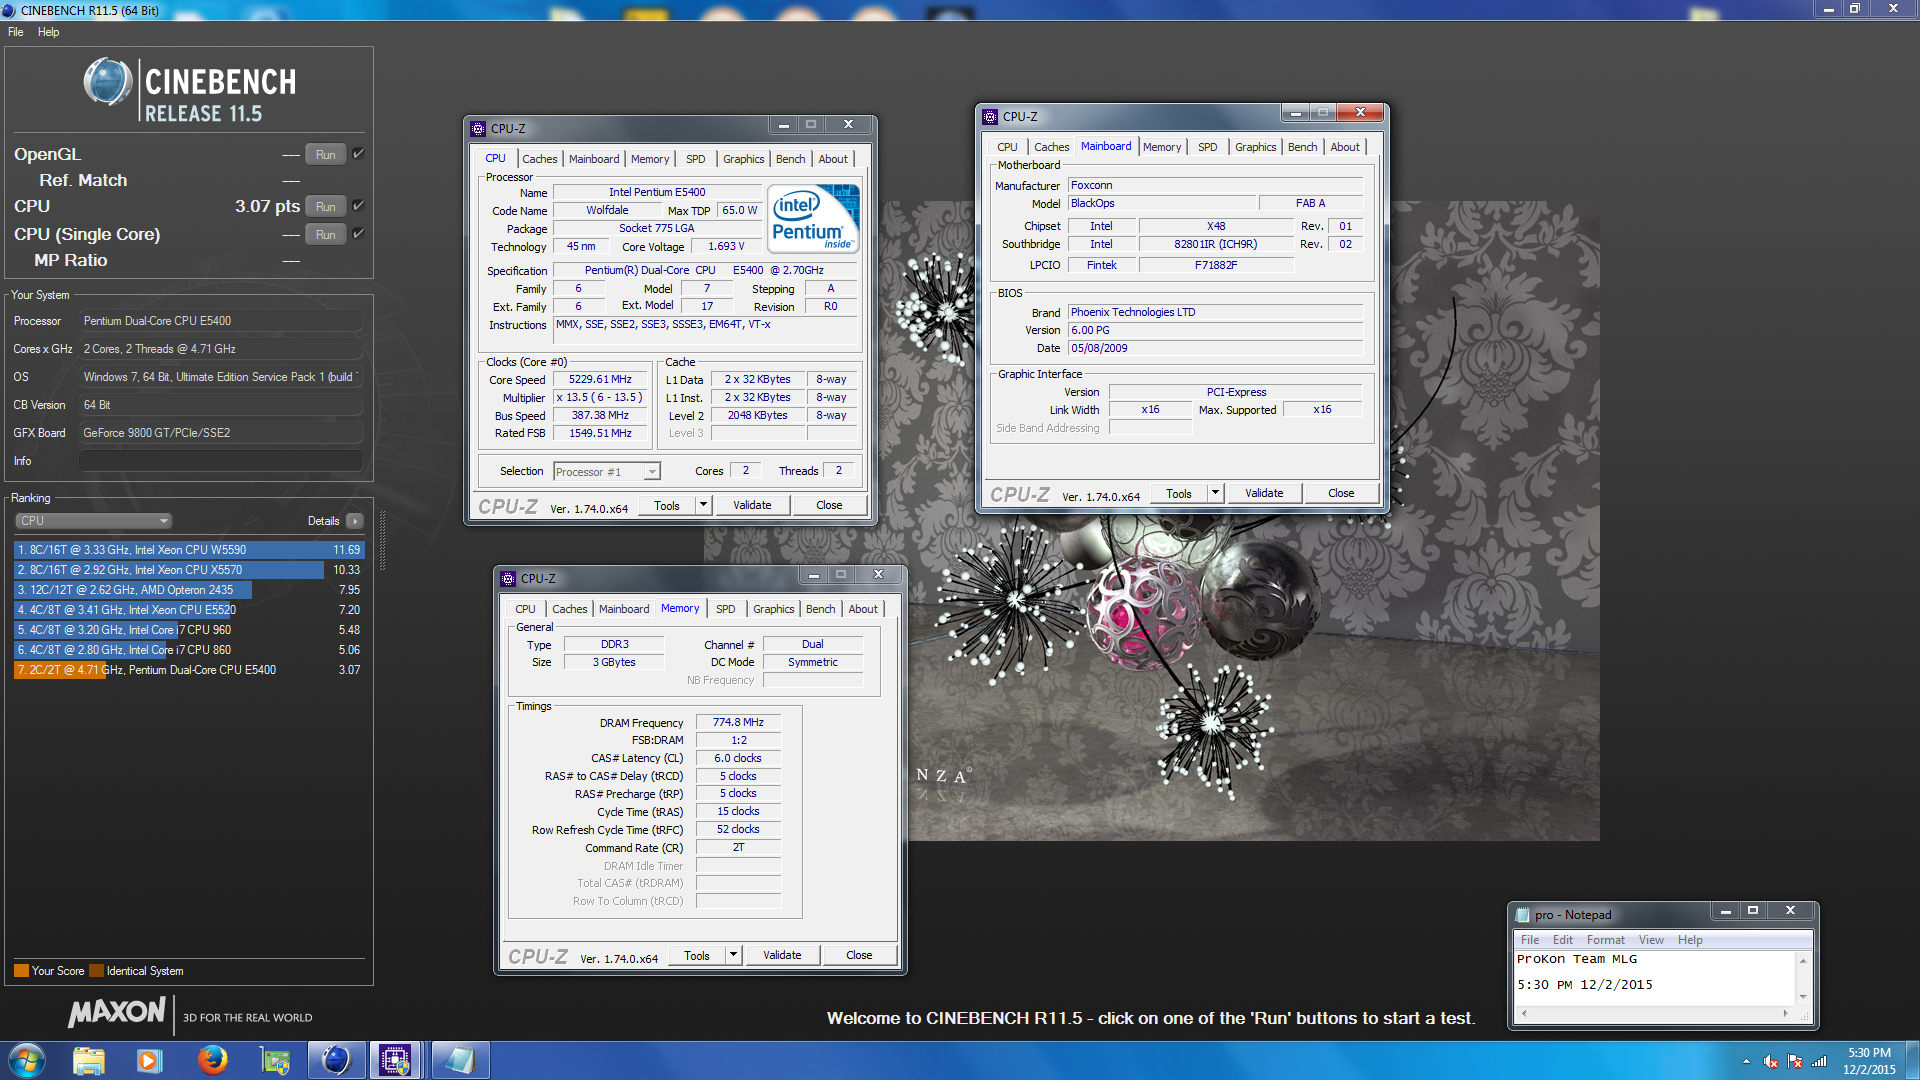Image resolution: width=1920 pixels, height=1080 pixels.
Task: Open Notepad Edit menu
Action: [1562, 940]
